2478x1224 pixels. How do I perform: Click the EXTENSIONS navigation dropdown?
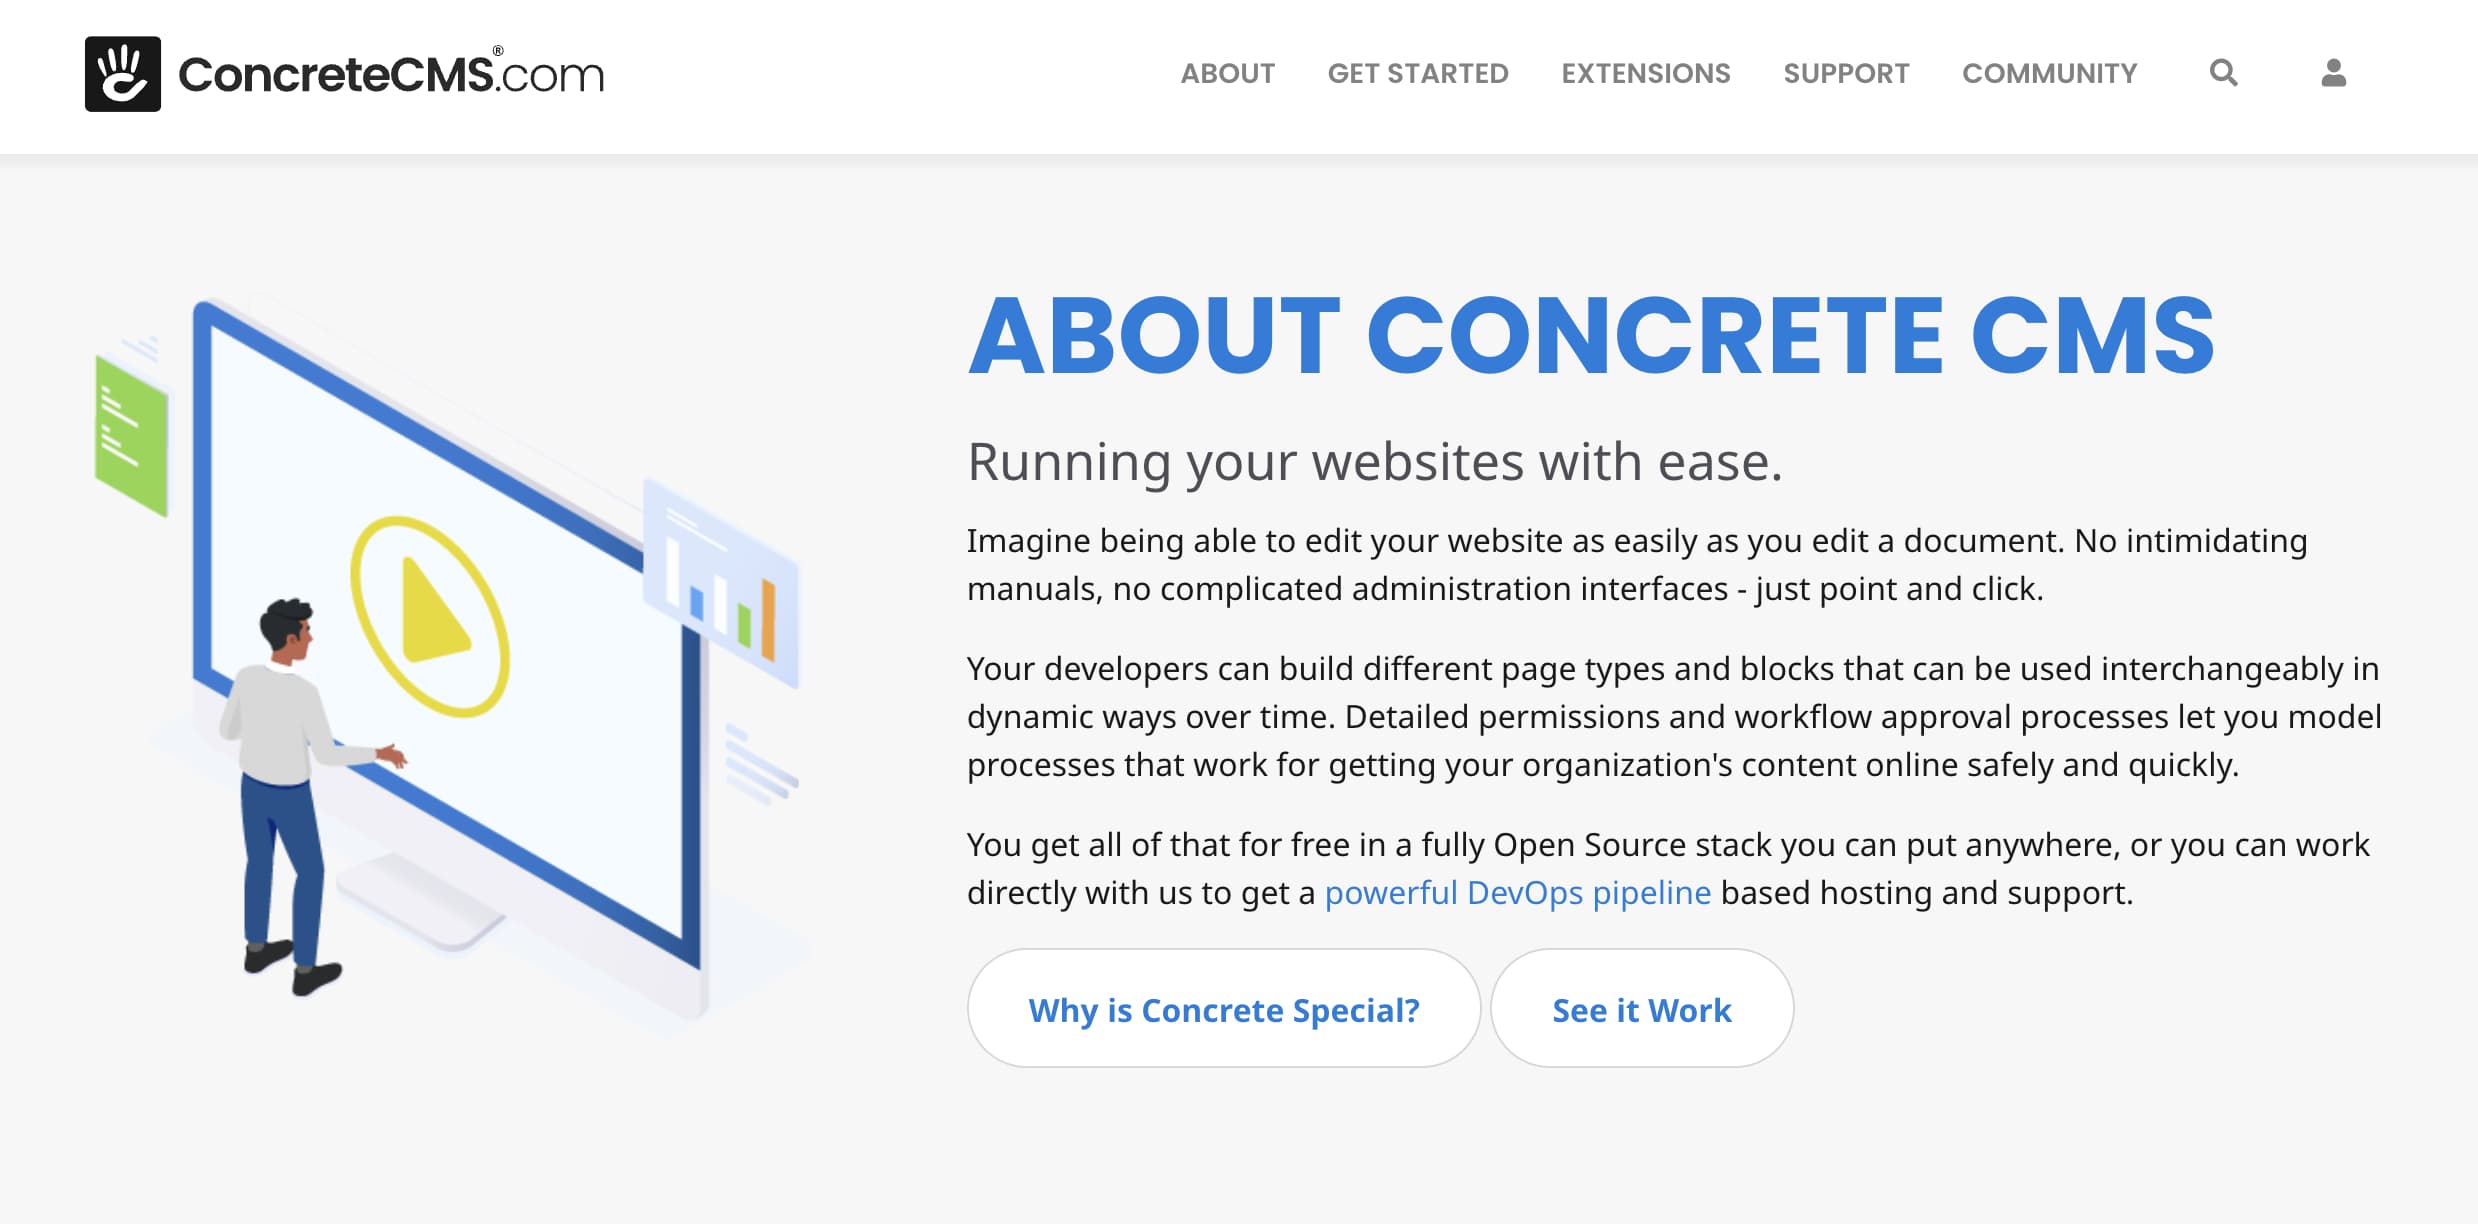pos(1644,73)
